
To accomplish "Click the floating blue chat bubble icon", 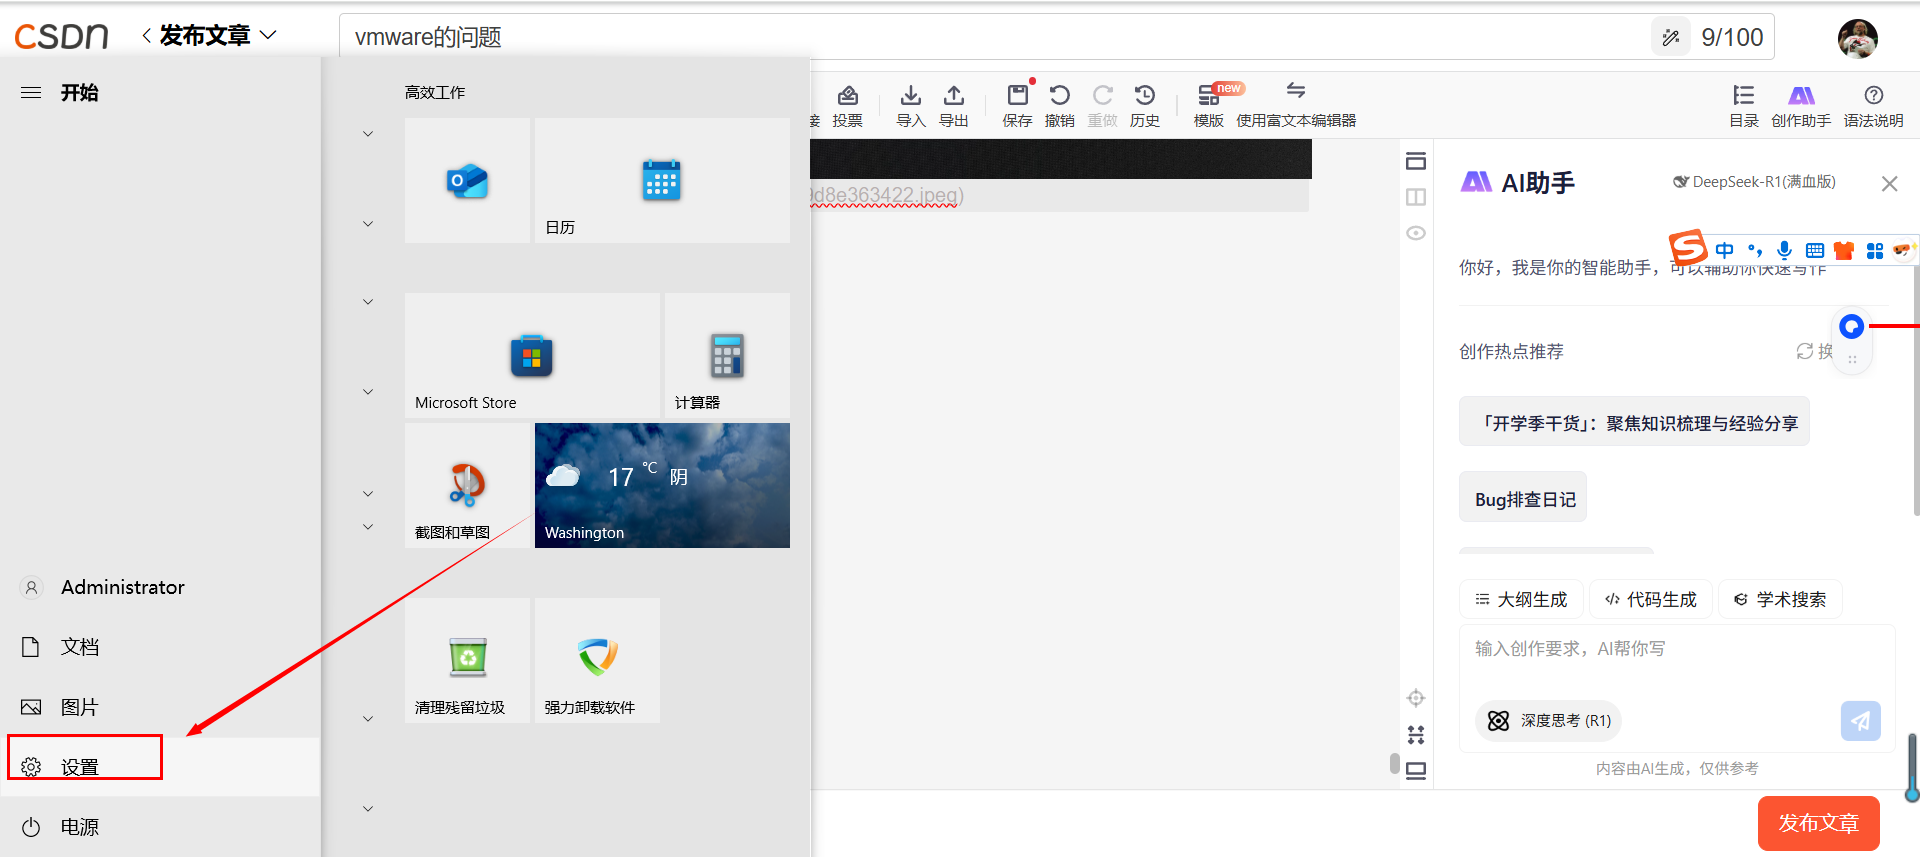I will (x=1851, y=326).
